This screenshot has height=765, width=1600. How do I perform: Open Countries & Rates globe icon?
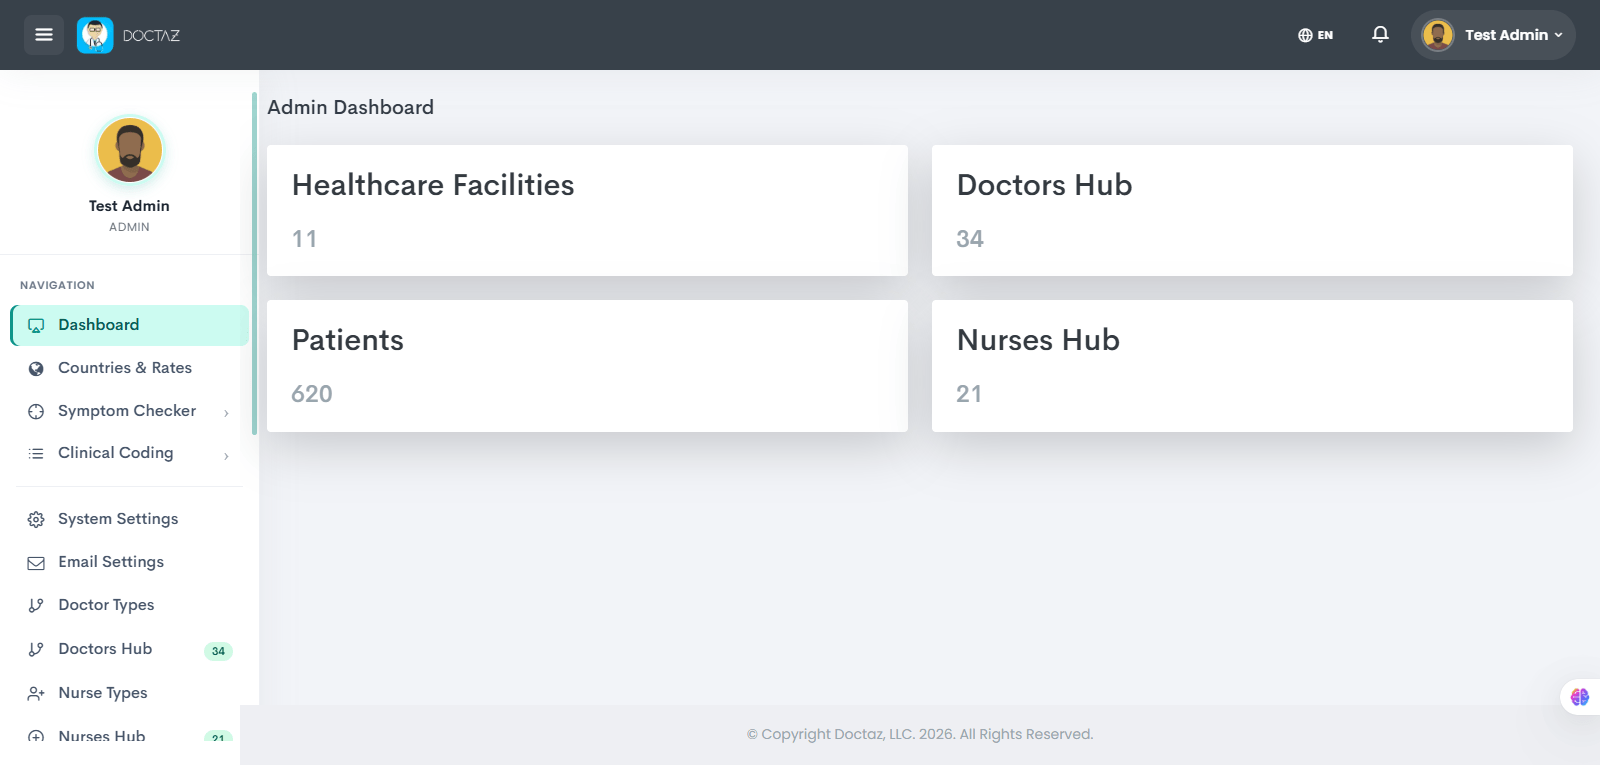click(36, 368)
